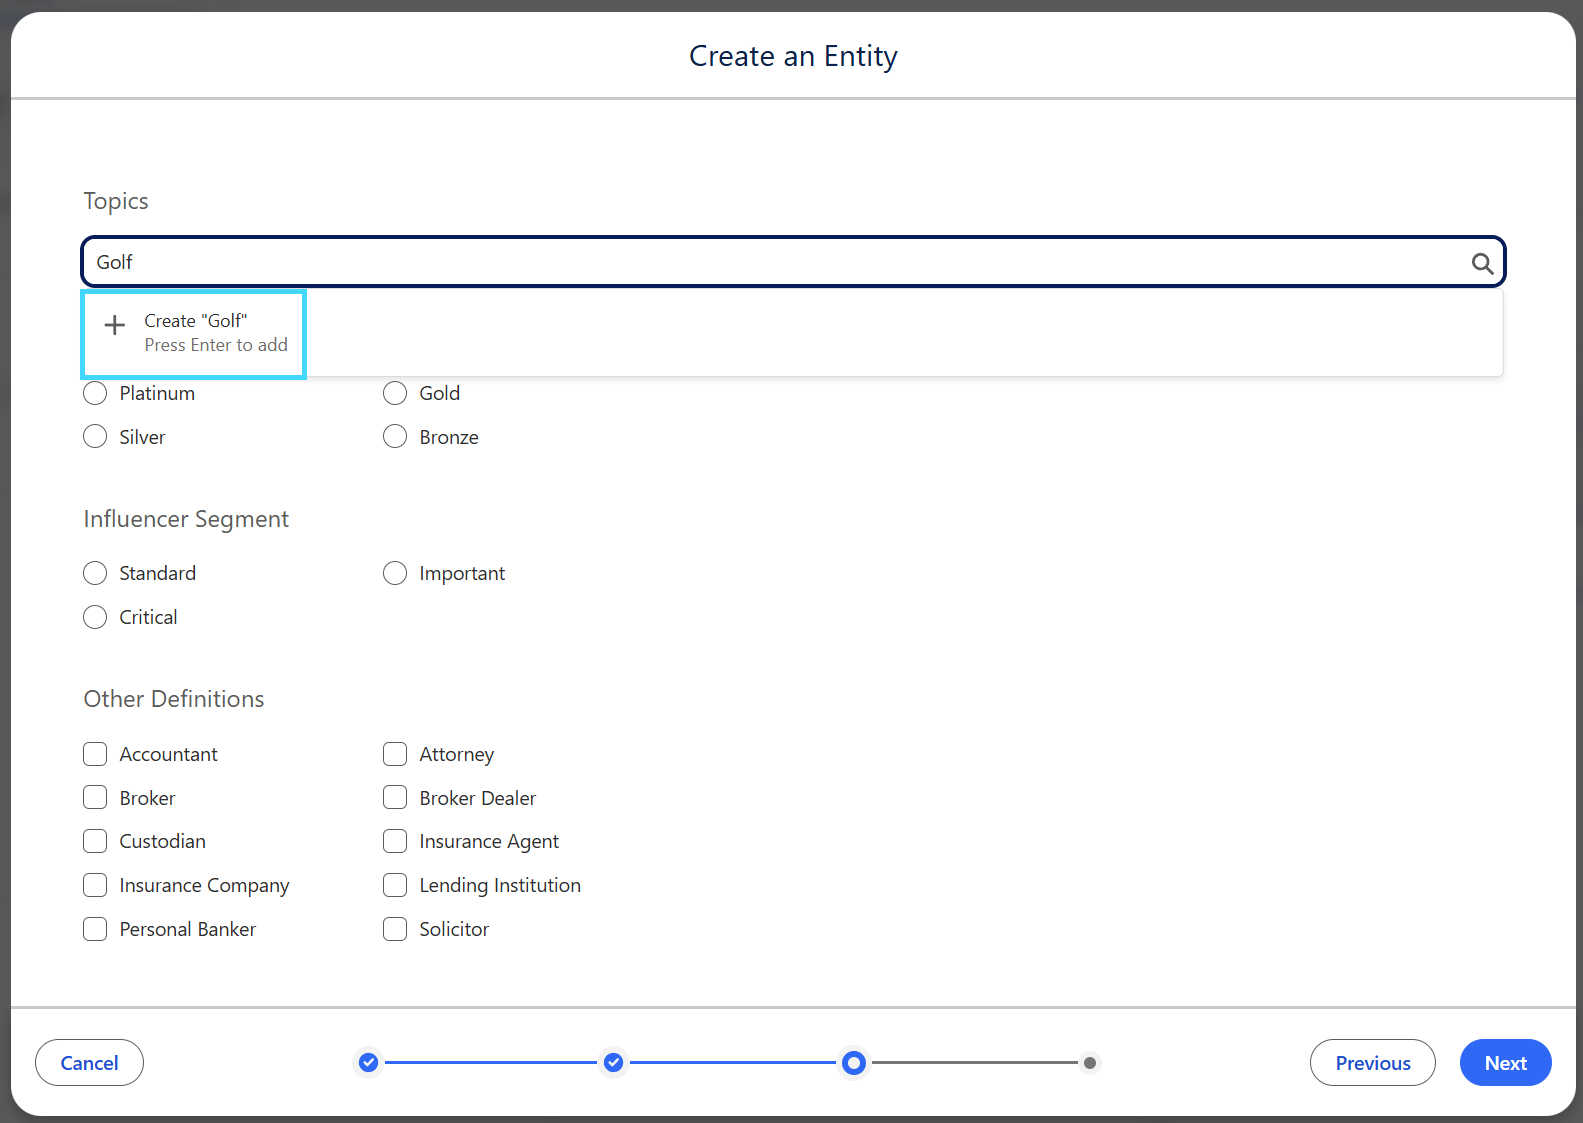1583x1123 pixels.
Task: Check the Personal Banker option
Action: [95, 929]
